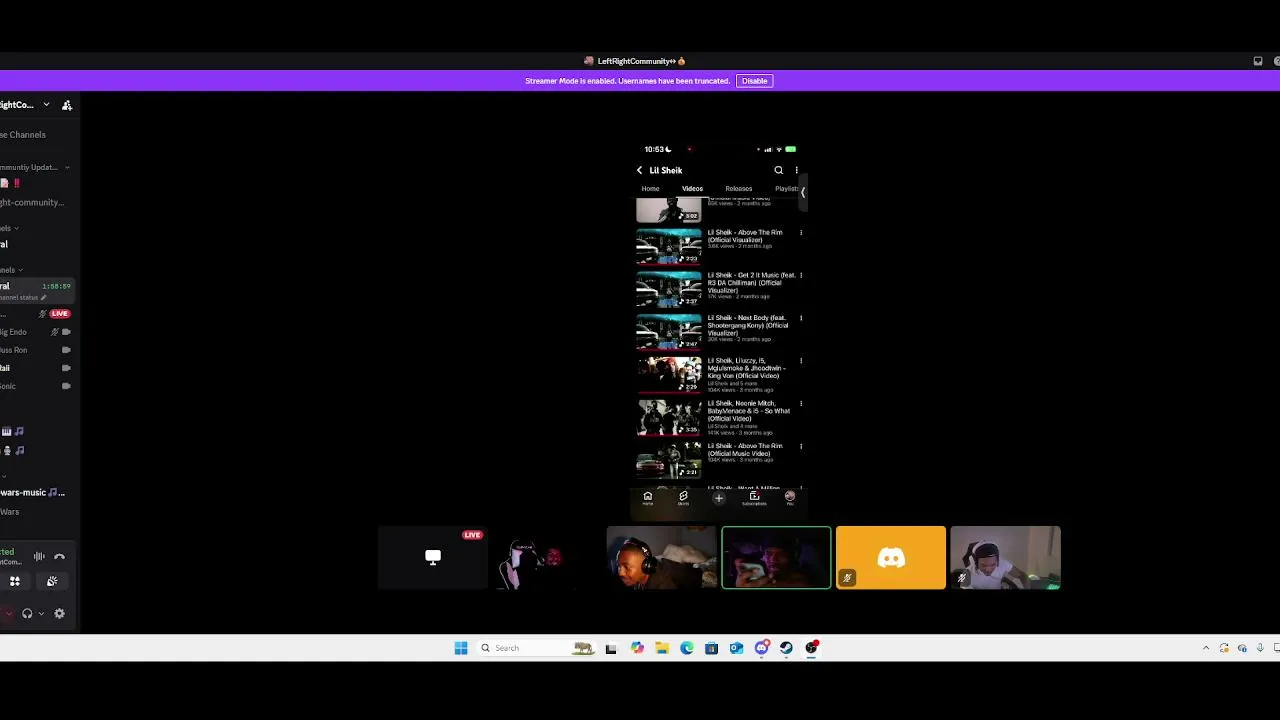Open Microsoft Edge from the taskbar

[x=687, y=648]
